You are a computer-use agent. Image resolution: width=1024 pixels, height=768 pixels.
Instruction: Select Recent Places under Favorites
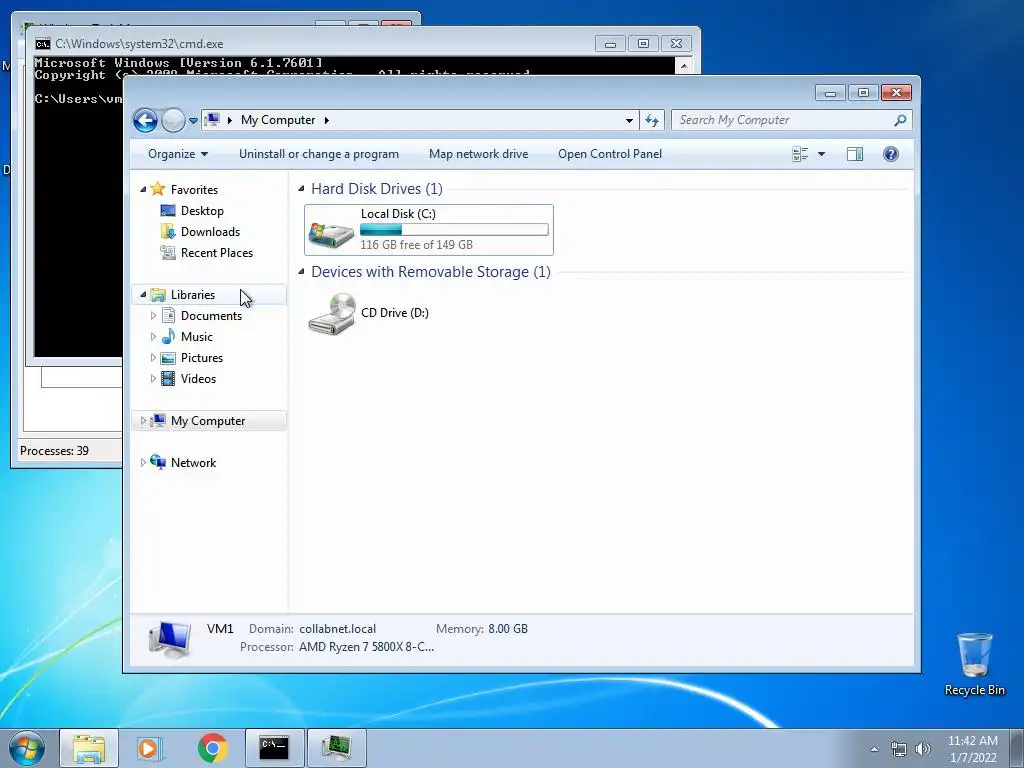coord(217,253)
